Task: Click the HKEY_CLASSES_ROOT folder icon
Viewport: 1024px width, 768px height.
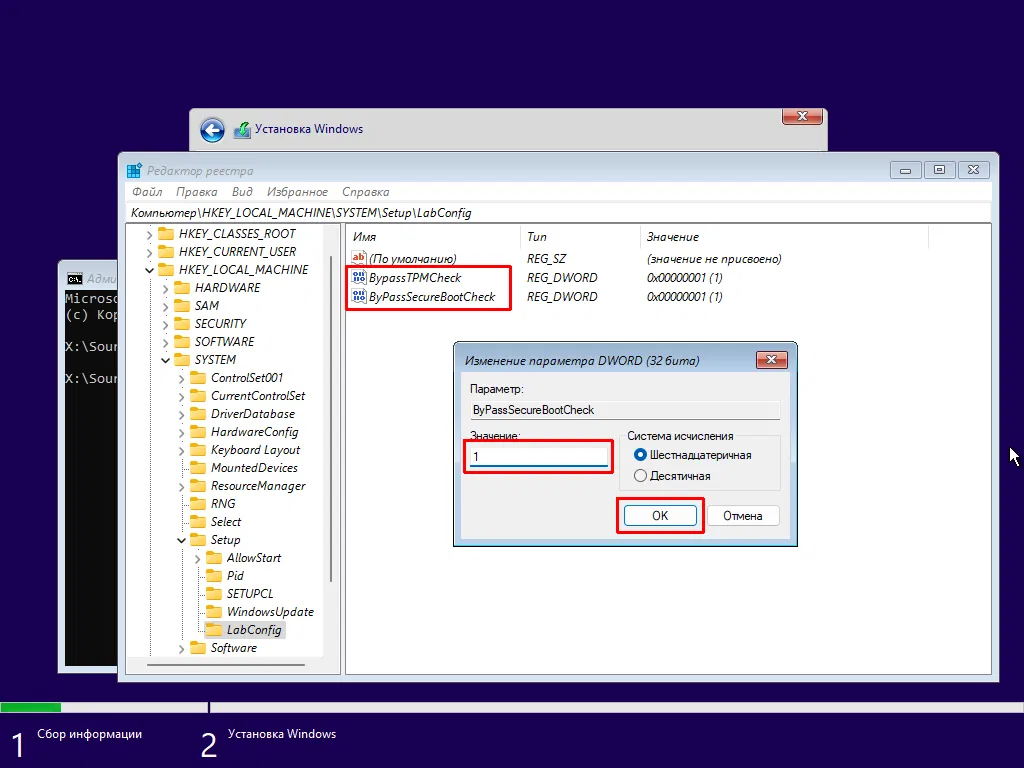Action: (x=167, y=234)
